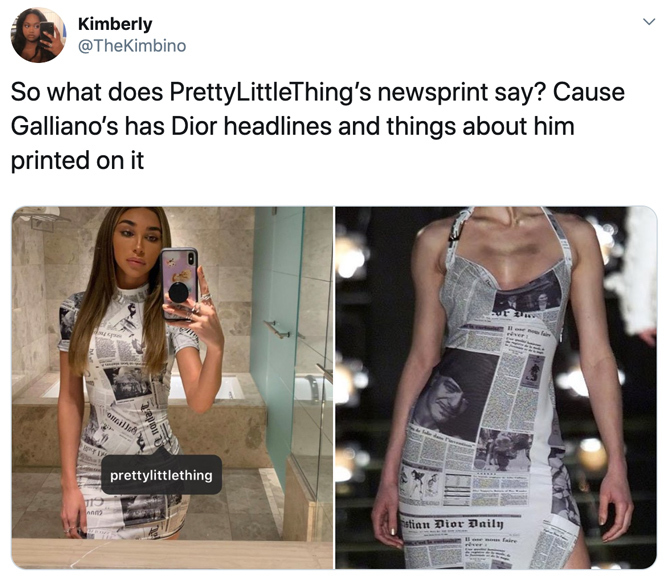This screenshot has width=670, height=587.
Task: Open the right runway dress photo
Action: pos(496,387)
